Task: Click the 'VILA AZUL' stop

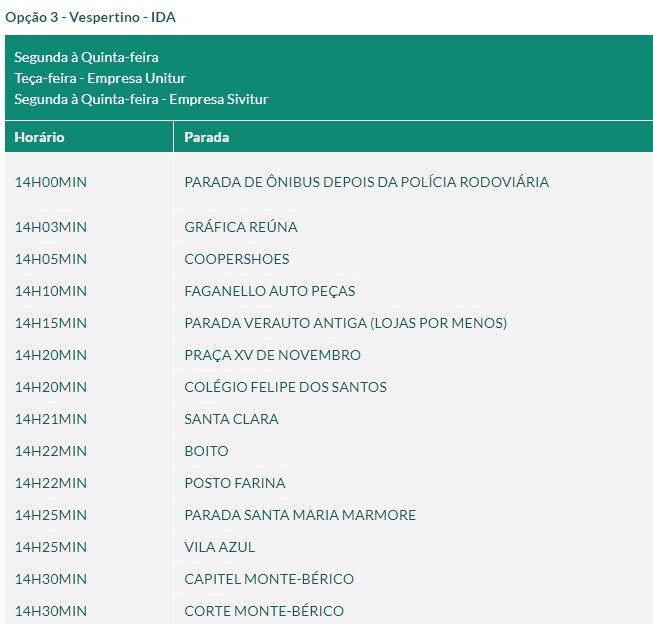Action: click(220, 547)
